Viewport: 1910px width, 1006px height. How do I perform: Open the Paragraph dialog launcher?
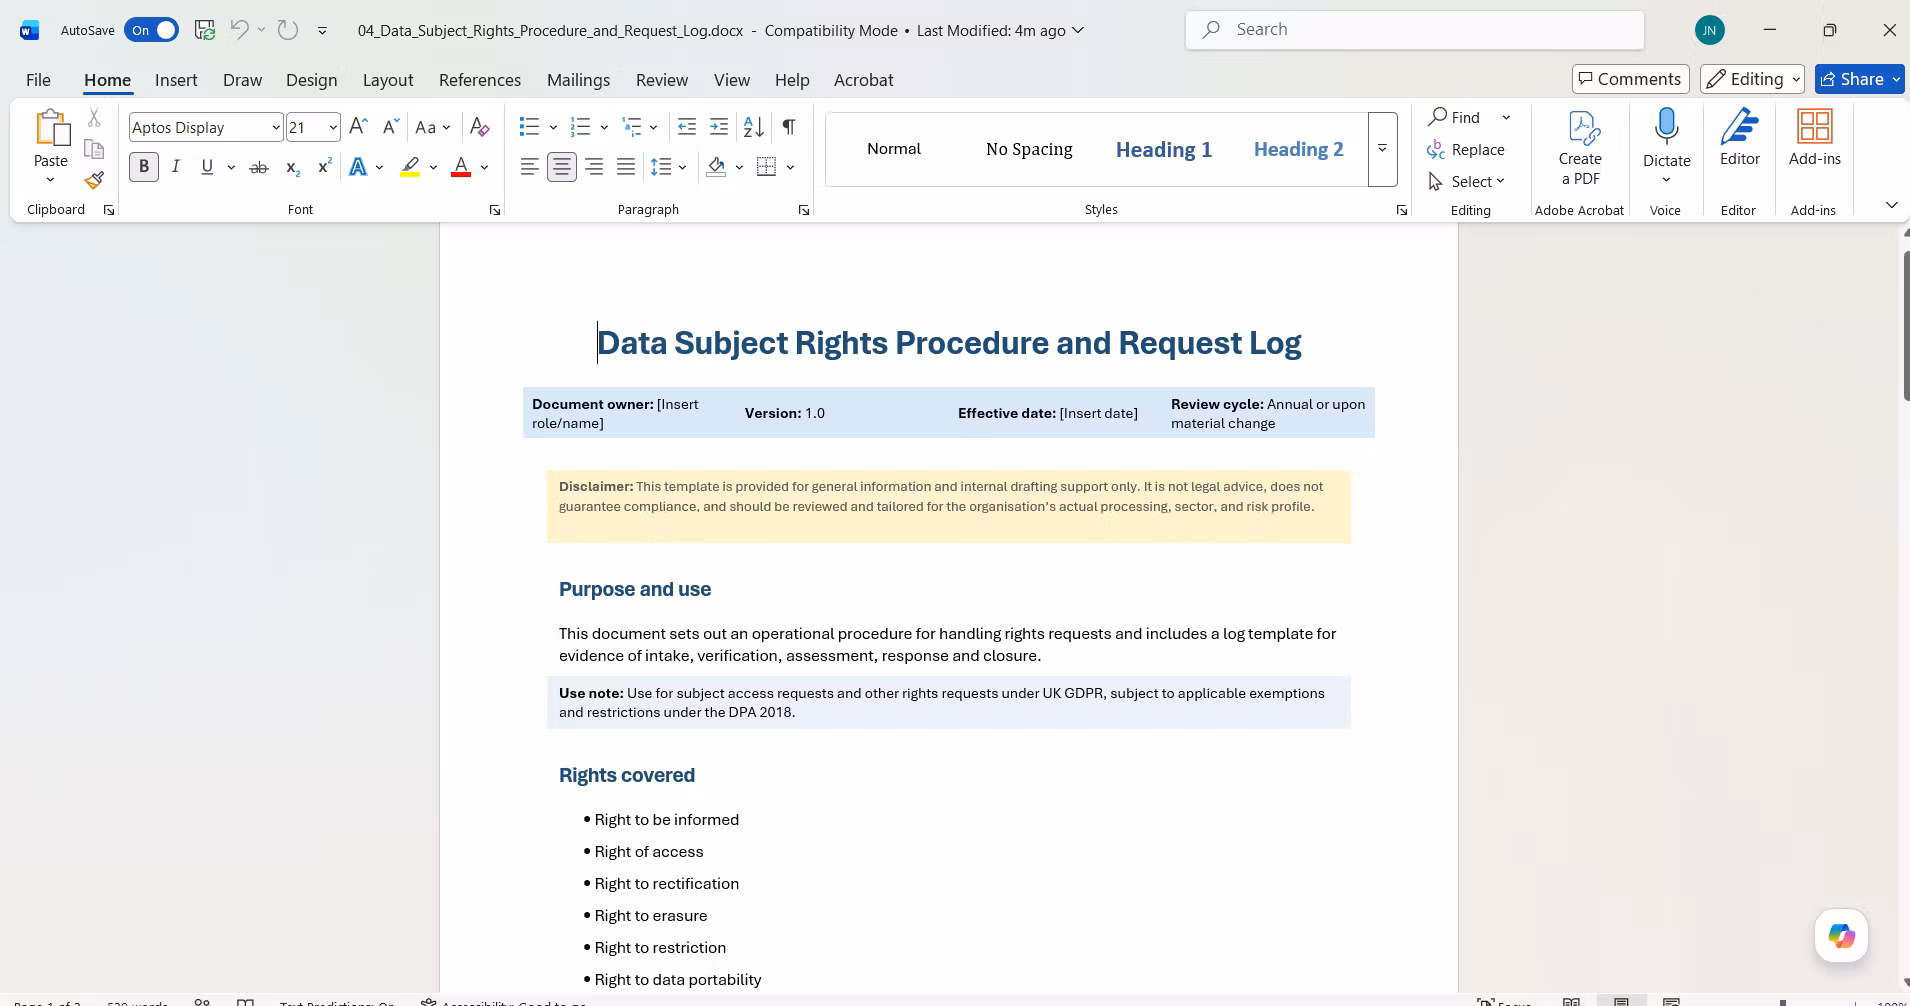pos(803,210)
